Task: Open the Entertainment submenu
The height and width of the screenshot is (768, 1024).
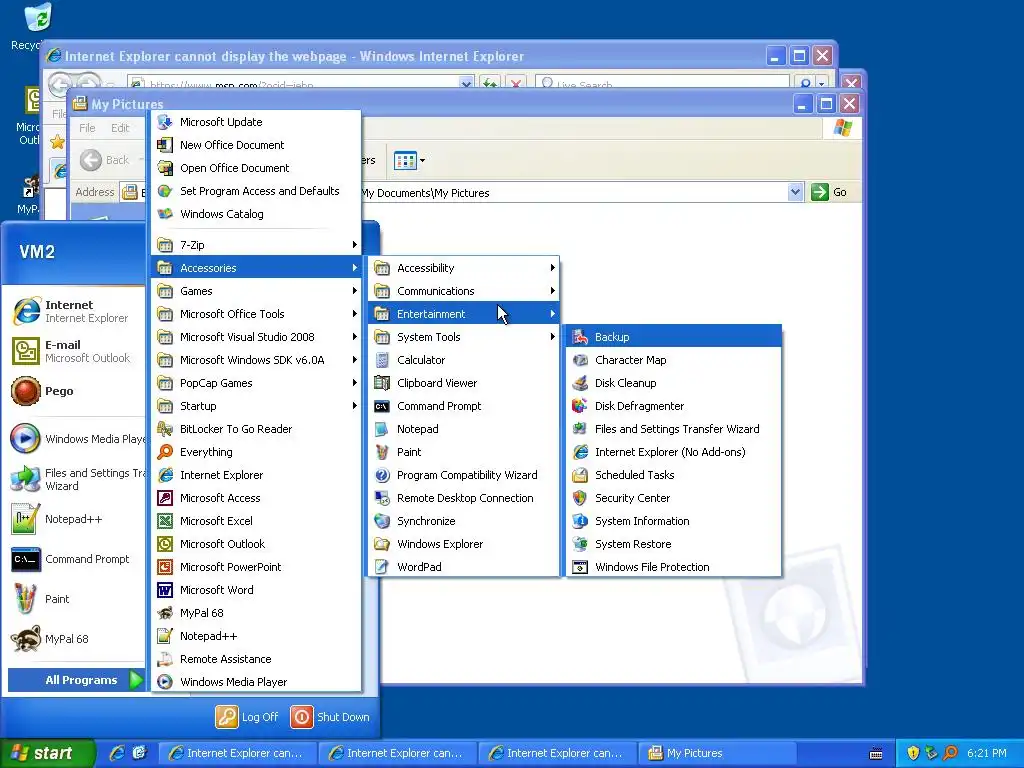Action: point(464,313)
